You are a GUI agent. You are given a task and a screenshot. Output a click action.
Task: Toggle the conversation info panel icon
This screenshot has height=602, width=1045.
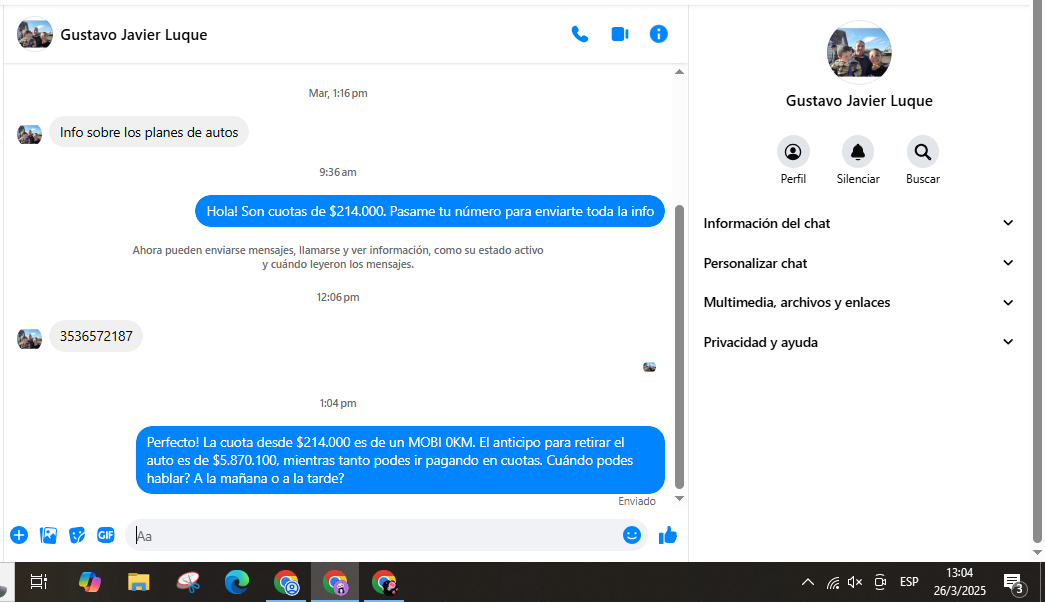pyautogui.click(x=658, y=34)
